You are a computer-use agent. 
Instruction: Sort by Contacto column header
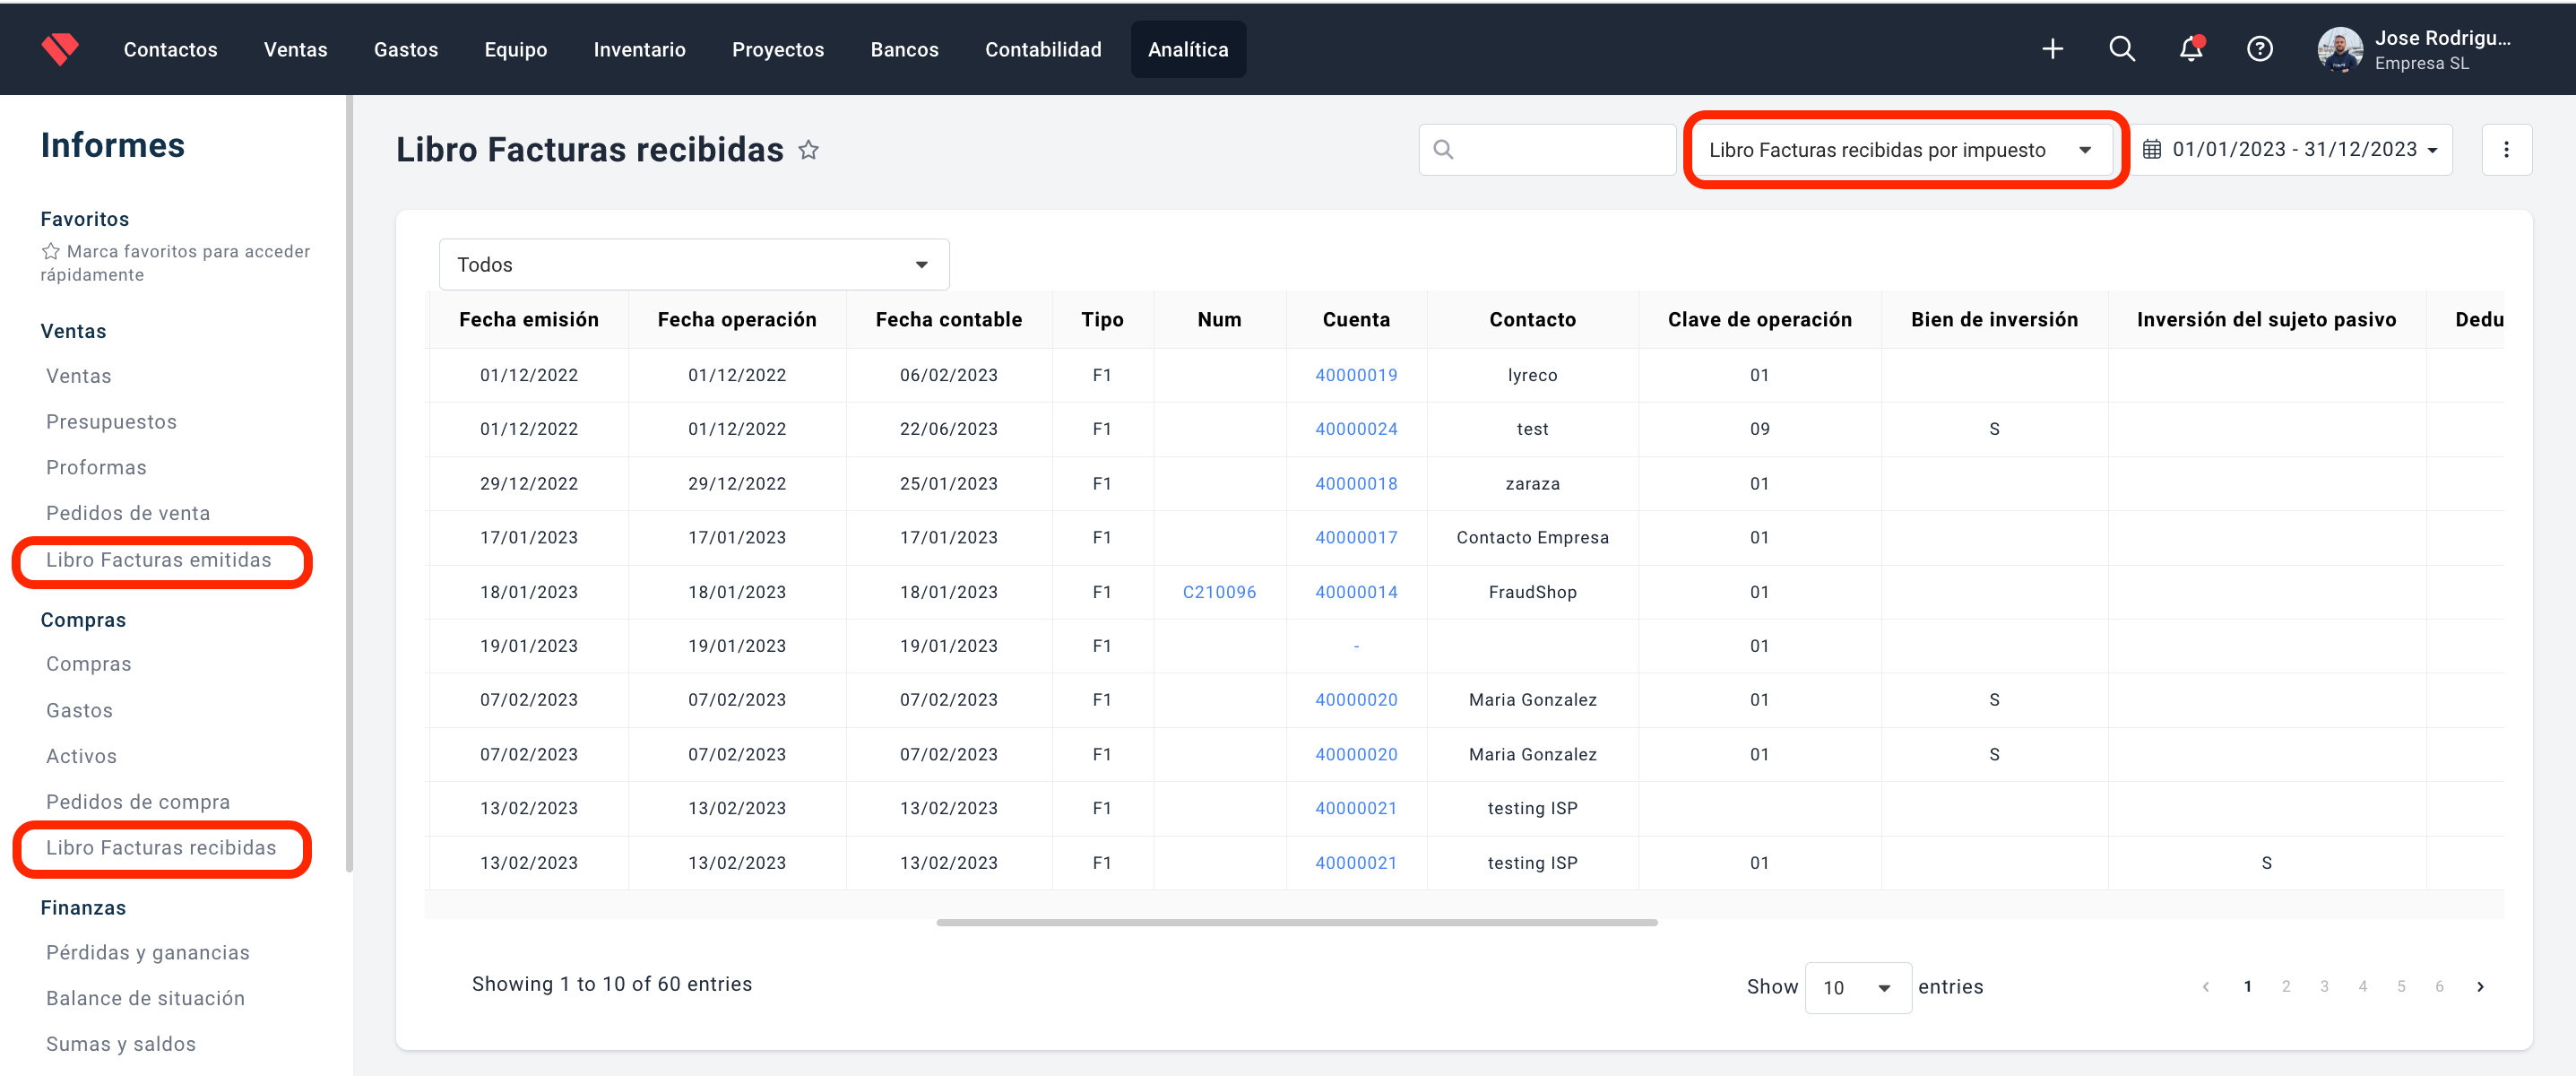[1532, 320]
